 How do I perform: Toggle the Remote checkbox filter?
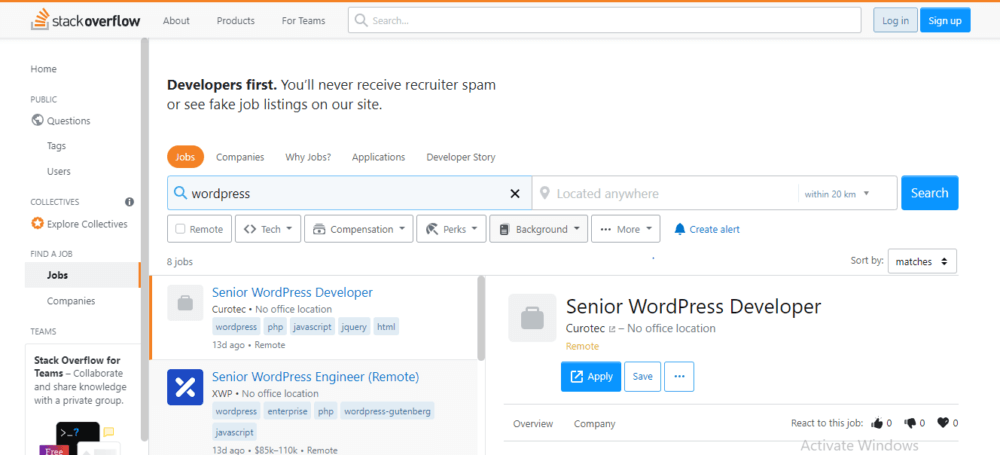pos(180,229)
